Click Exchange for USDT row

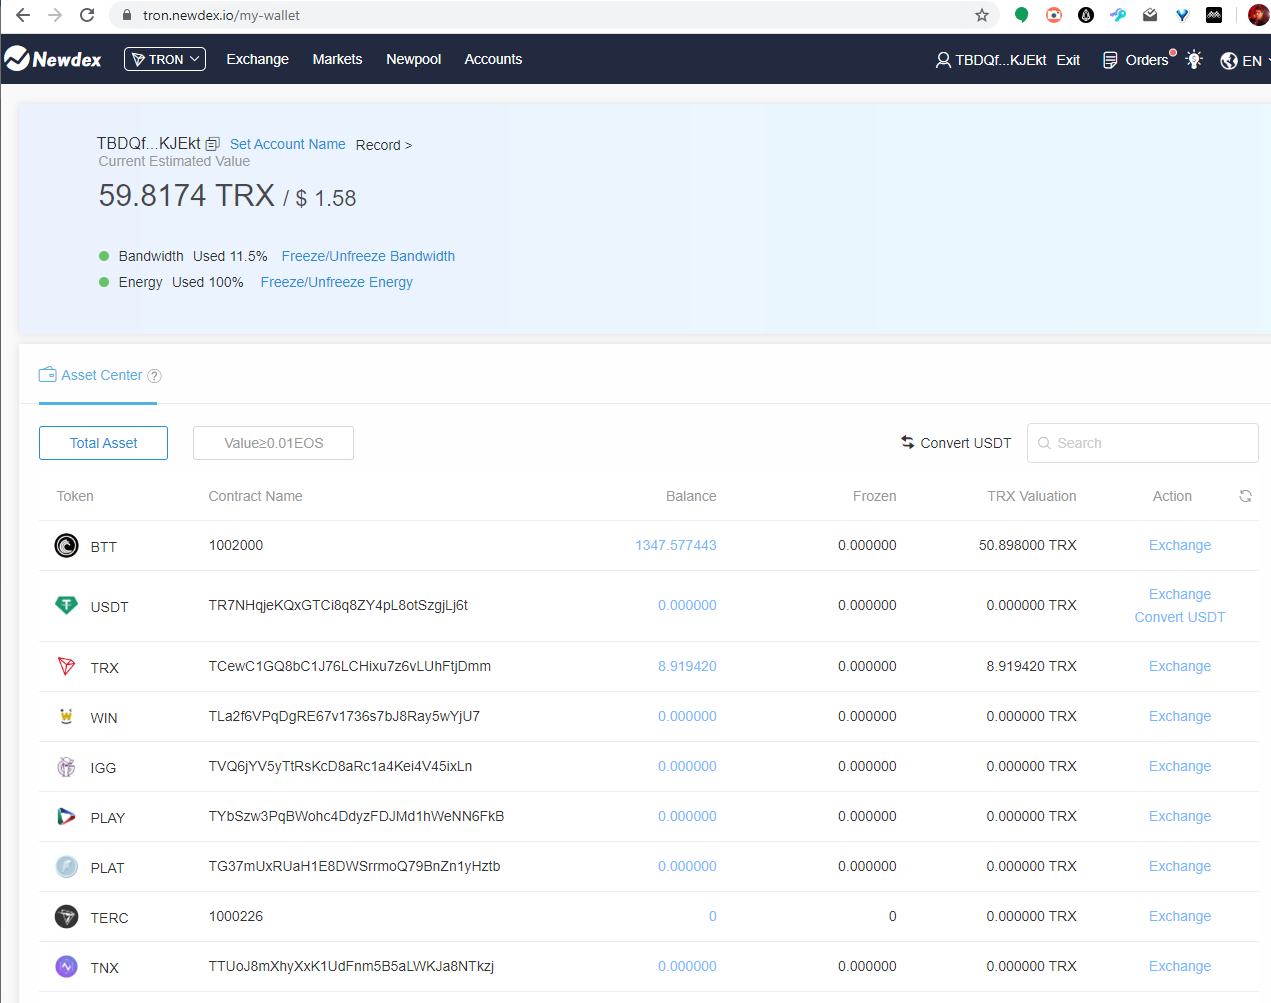[1179, 594]
